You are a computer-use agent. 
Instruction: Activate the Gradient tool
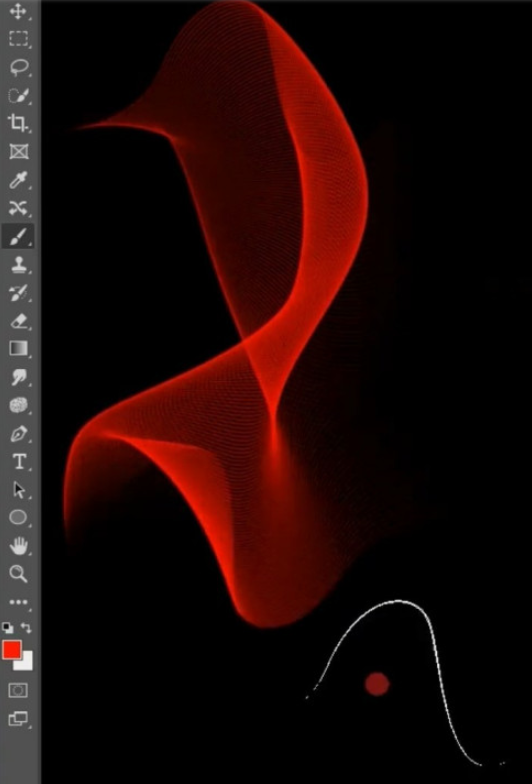18,348
